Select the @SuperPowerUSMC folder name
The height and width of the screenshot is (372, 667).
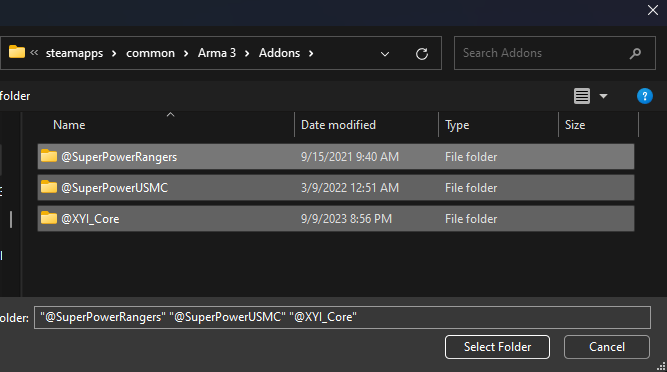click(x=114, y=188)
